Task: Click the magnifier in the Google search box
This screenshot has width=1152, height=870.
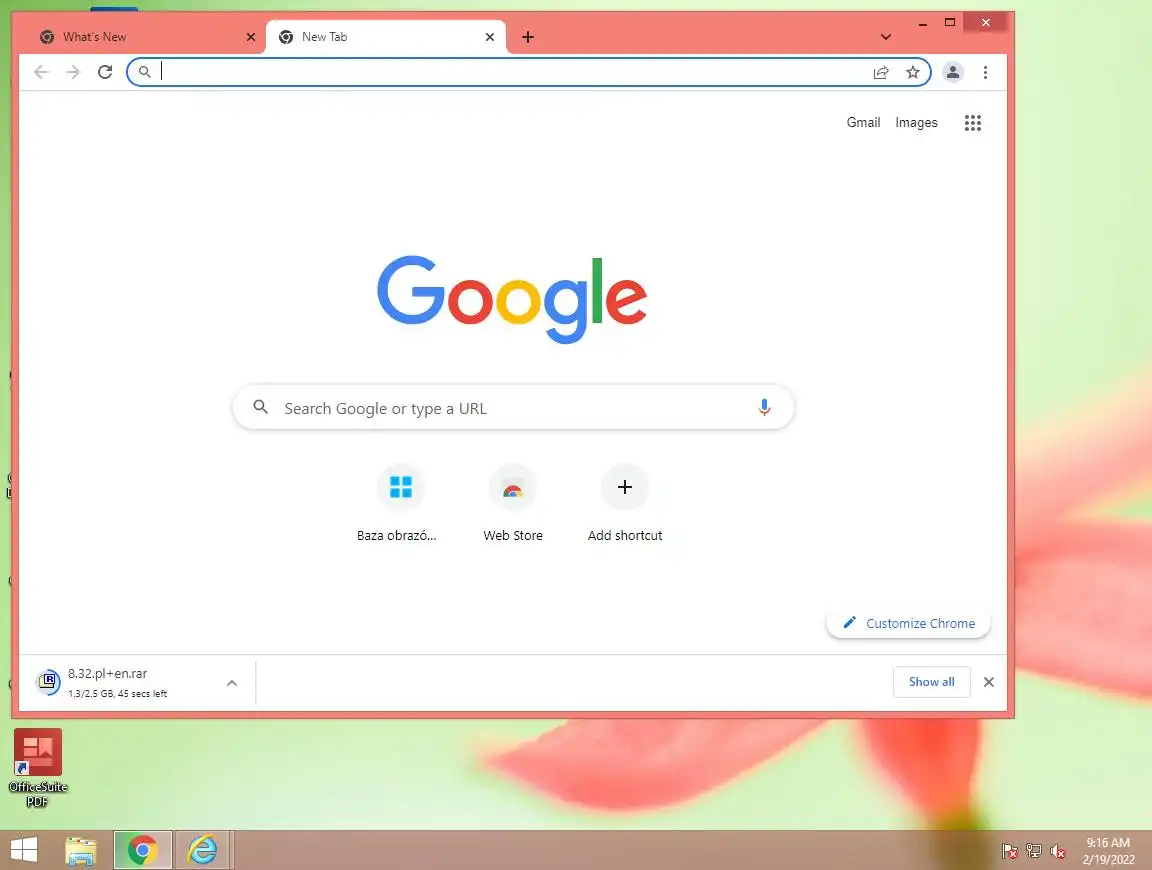Action: click(260, 406)
